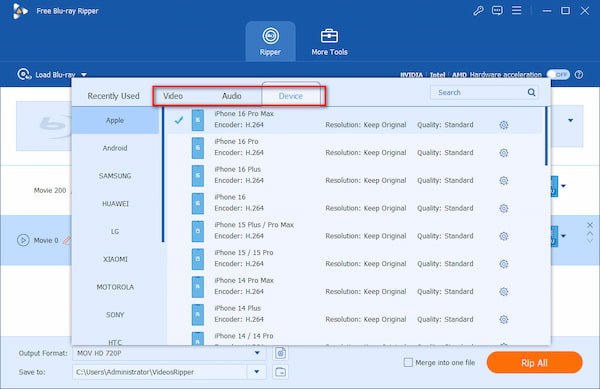
Task: Click the register key icon
Action: pos(478,11)
